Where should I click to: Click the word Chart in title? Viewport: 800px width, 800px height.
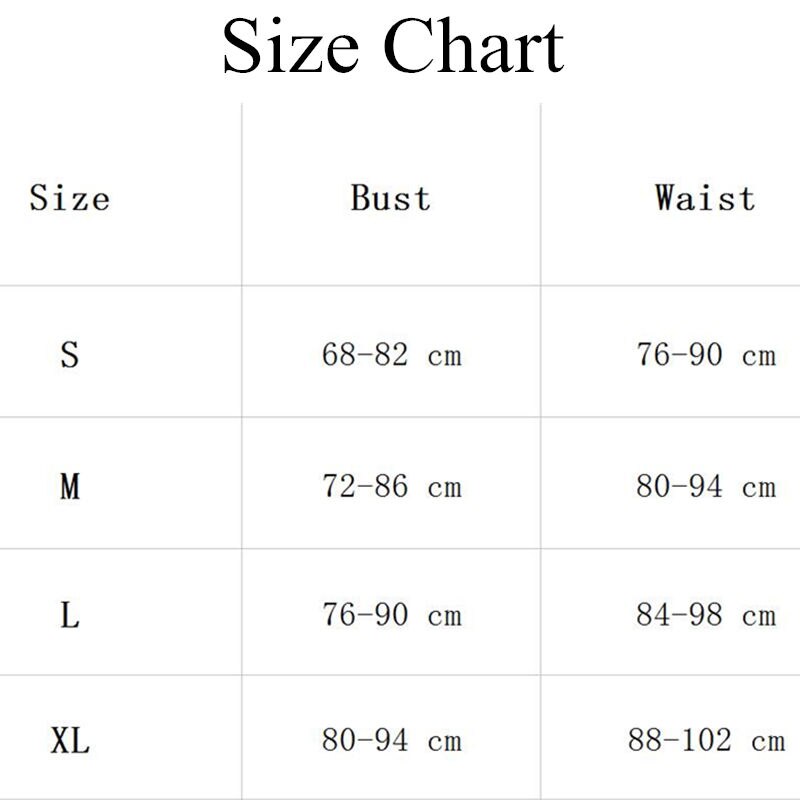click(474, 46)
